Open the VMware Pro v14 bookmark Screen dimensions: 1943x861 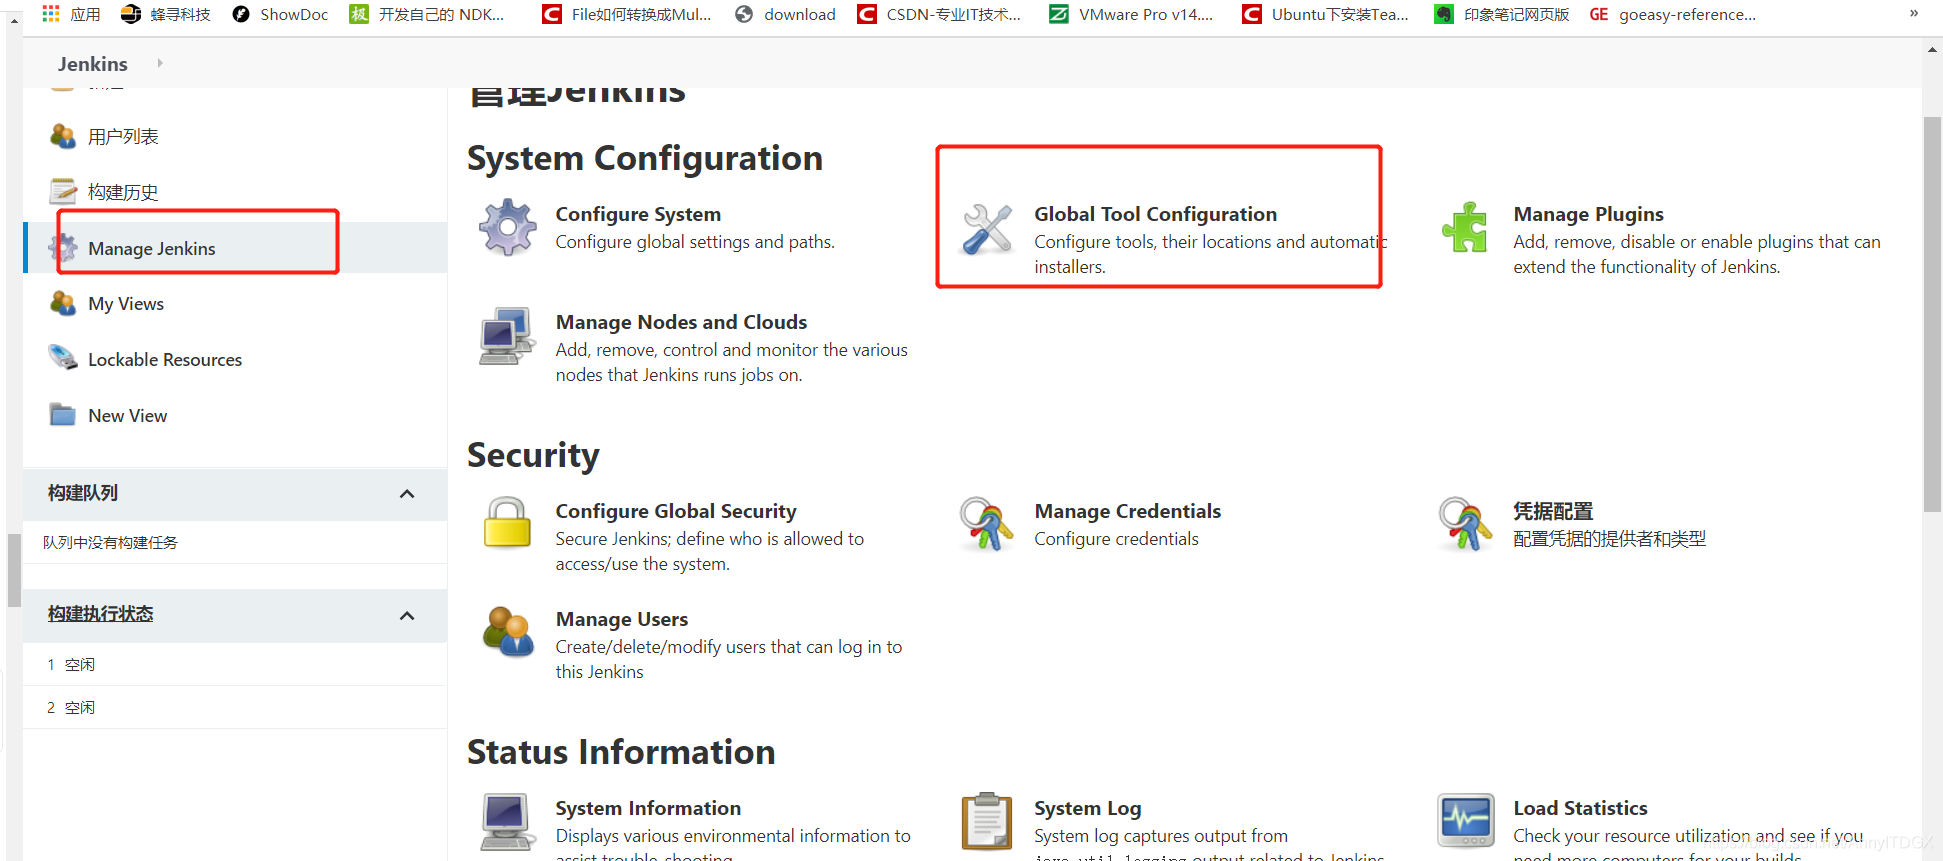point(1131,14)
